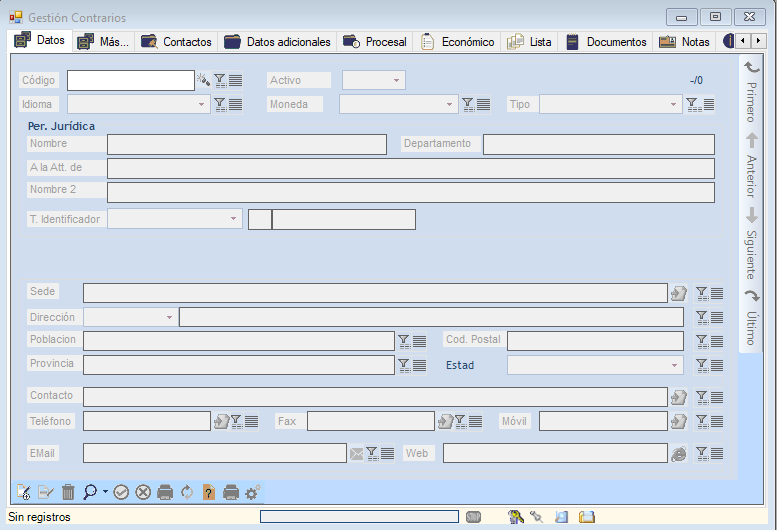Click the trash delete icon
This screenshot has width=777, height=530.
[68, 492]
